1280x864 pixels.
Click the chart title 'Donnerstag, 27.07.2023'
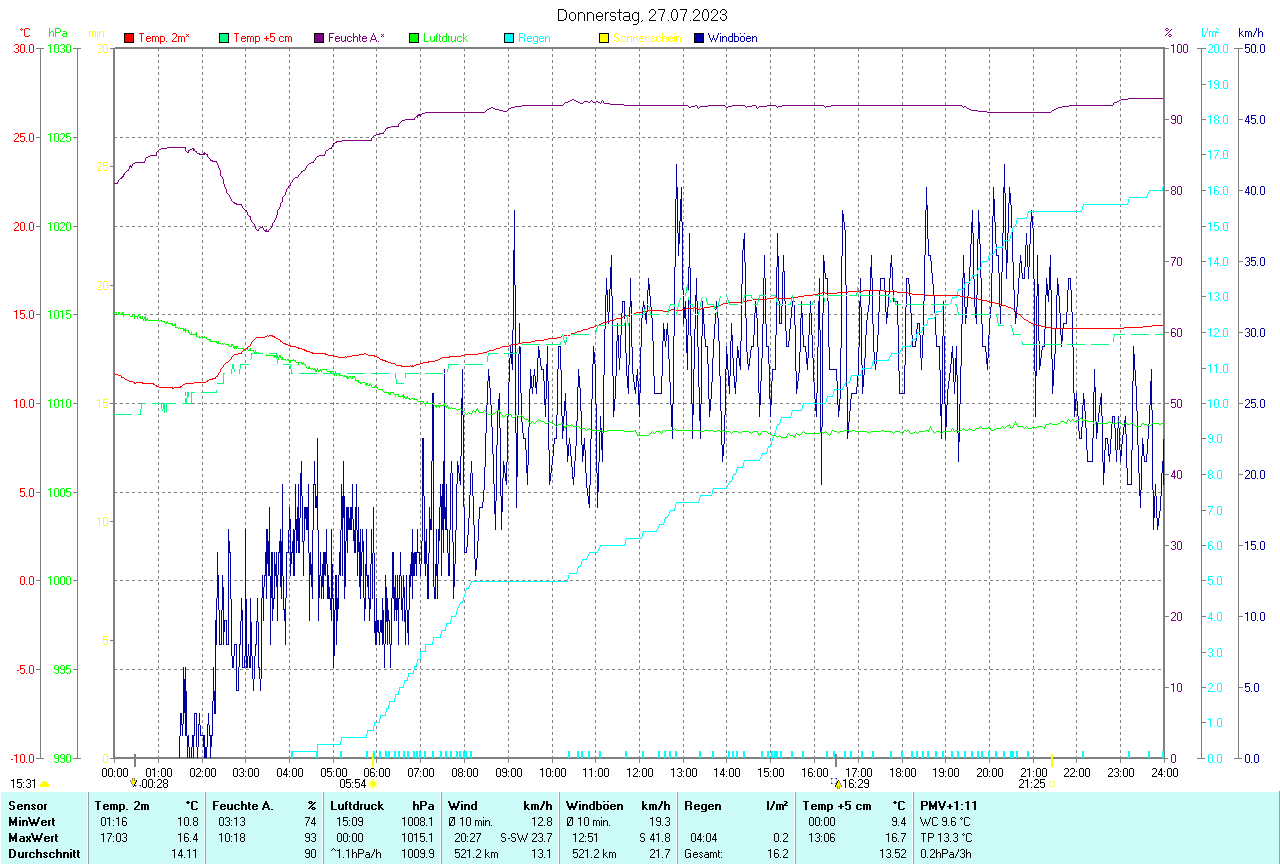pos(644,15)
